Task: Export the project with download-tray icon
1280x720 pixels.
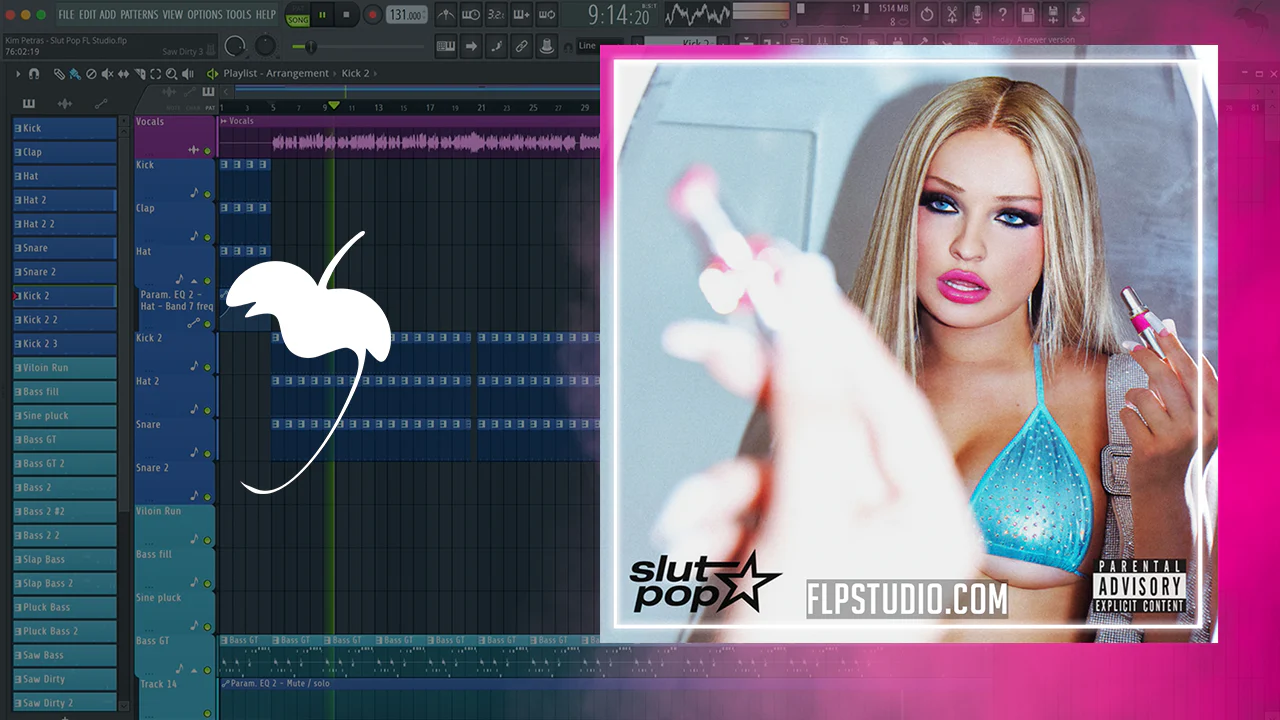Action: point(1078,15)
